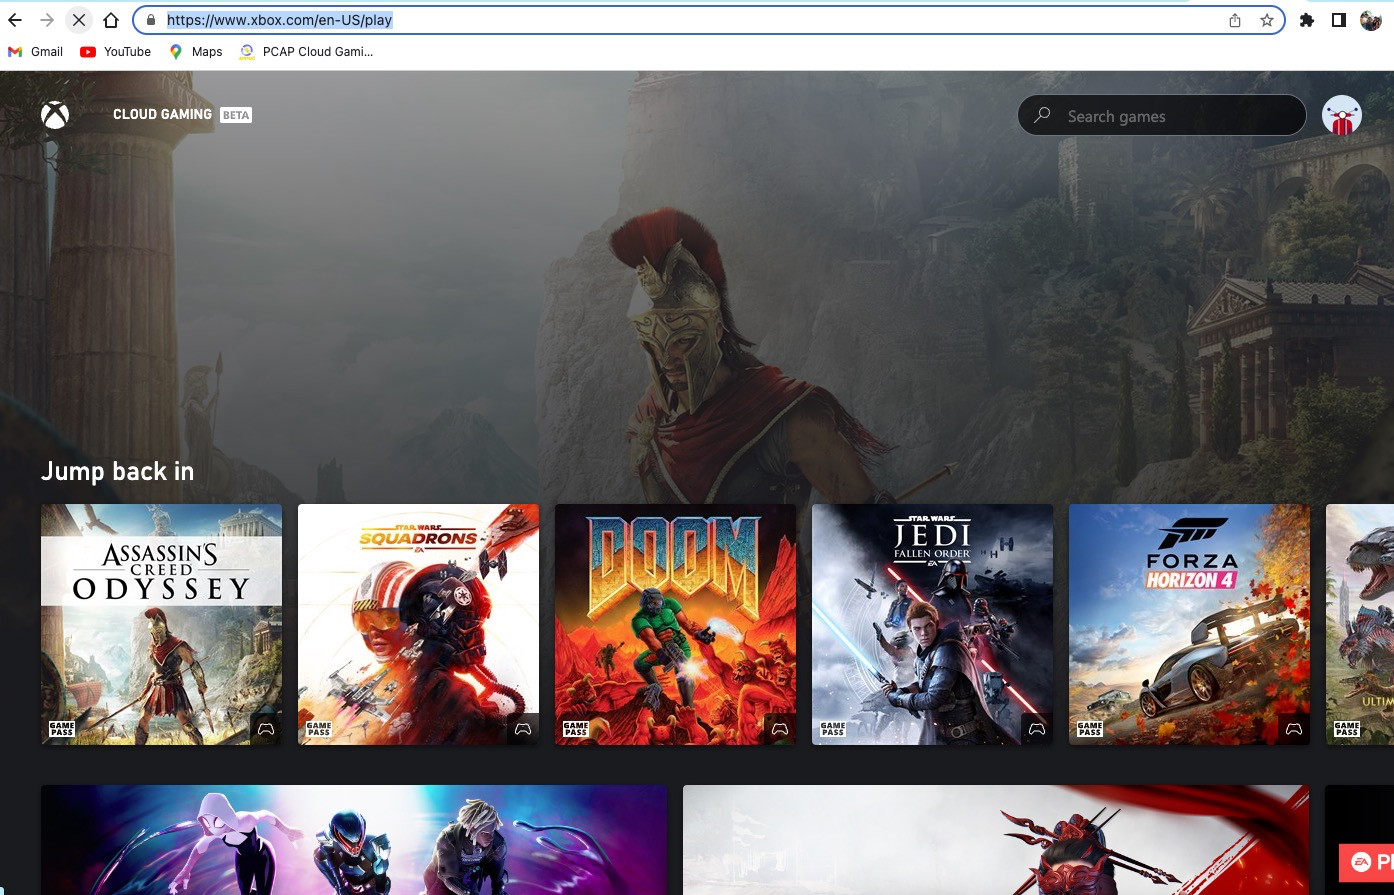Click controller icon on Assassin's Creed Odyssey

266,729
